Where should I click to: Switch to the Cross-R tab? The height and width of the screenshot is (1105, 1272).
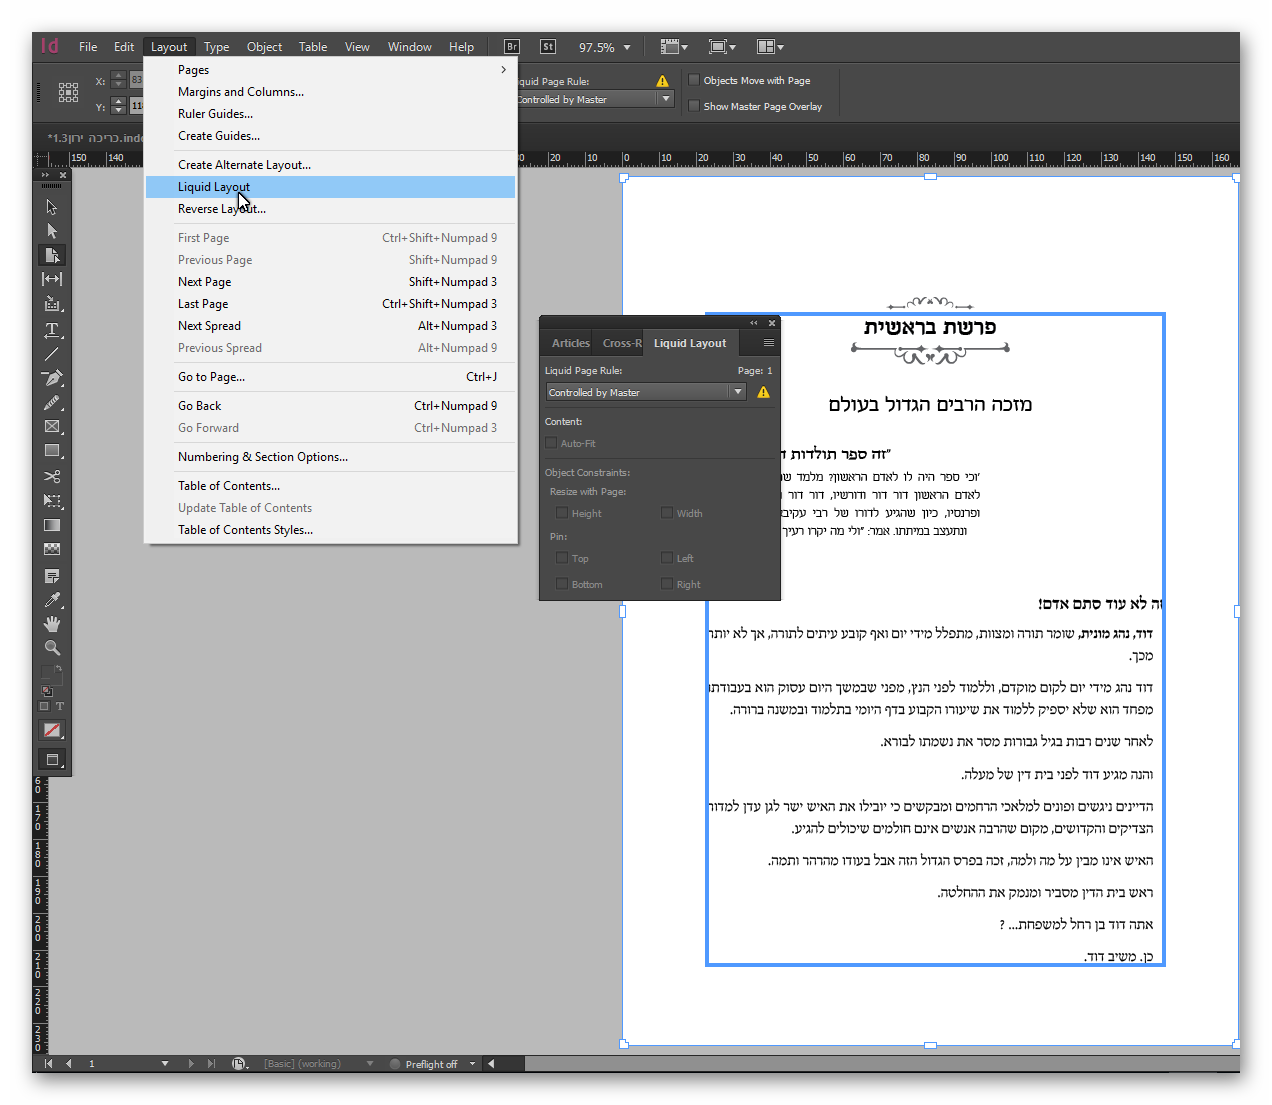click(621, 343)
